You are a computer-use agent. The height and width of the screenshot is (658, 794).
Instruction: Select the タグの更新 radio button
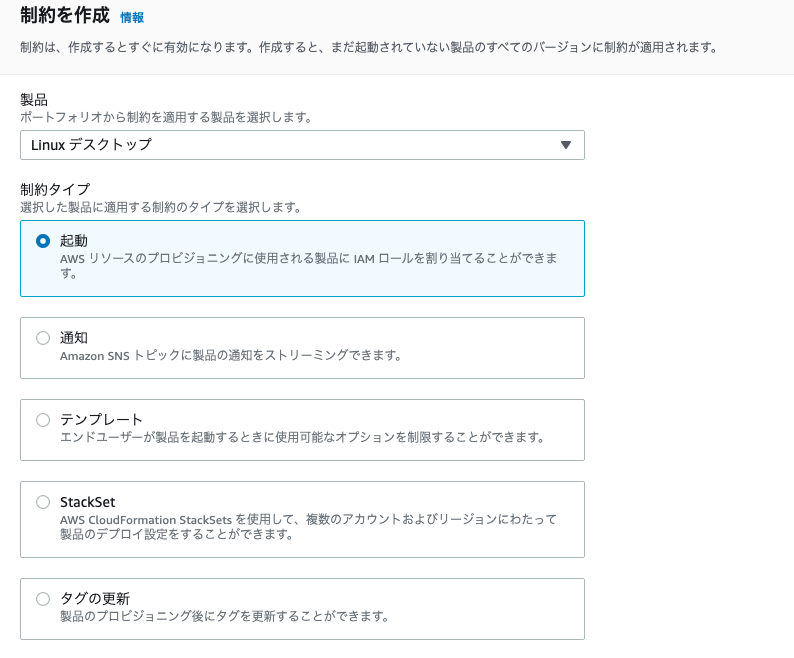(43, 599)
